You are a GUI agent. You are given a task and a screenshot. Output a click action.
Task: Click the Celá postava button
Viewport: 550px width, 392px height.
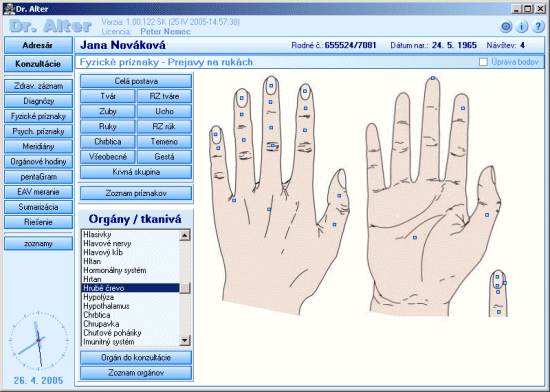point(136,81)
